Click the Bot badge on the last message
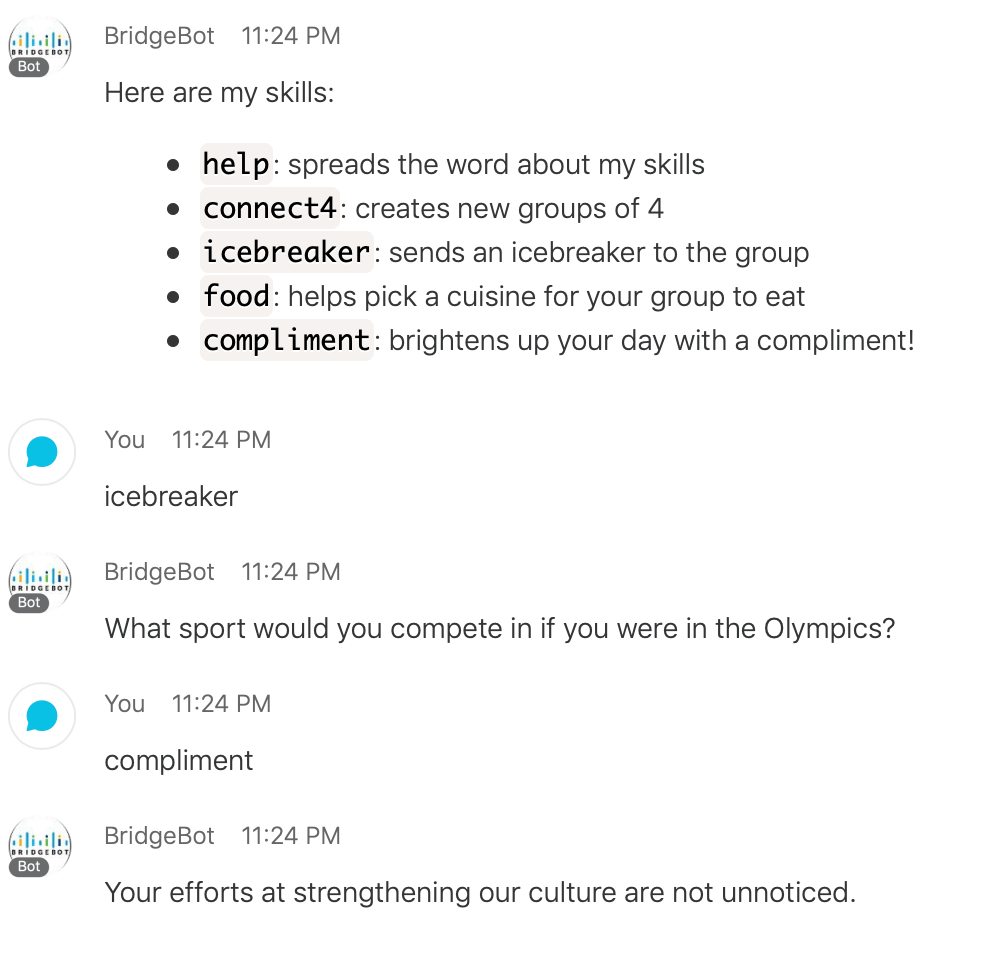This screenshot has height=954, width=994. click(x=29, y=867)
